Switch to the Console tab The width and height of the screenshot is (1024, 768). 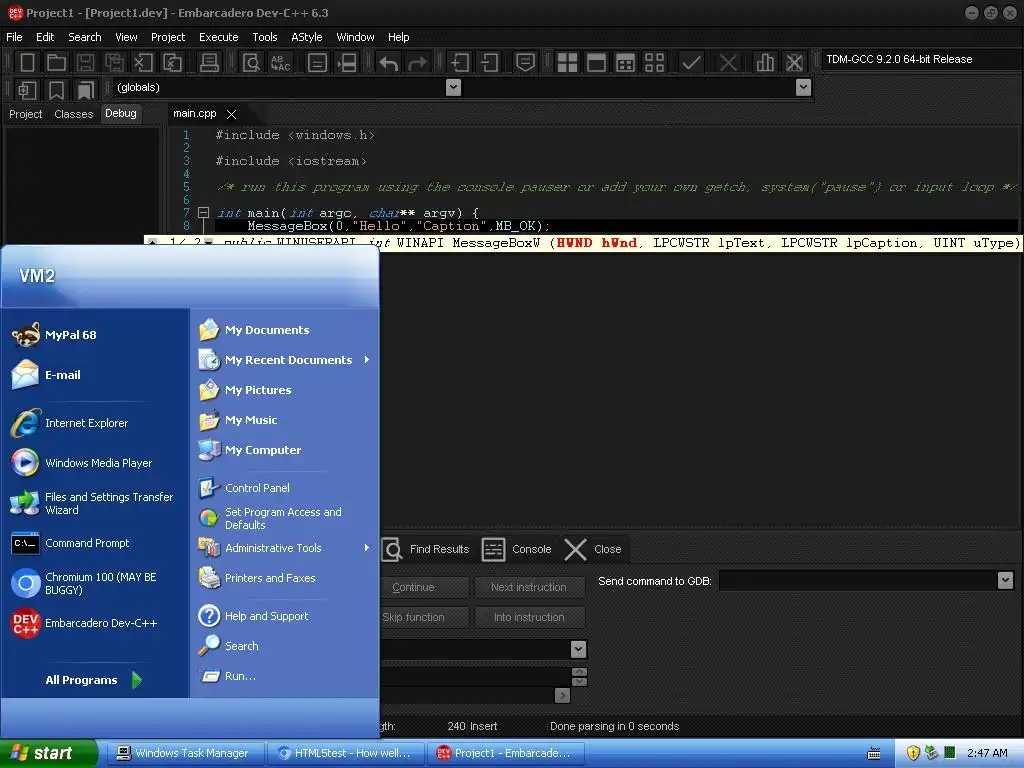[x=517, y=549]
